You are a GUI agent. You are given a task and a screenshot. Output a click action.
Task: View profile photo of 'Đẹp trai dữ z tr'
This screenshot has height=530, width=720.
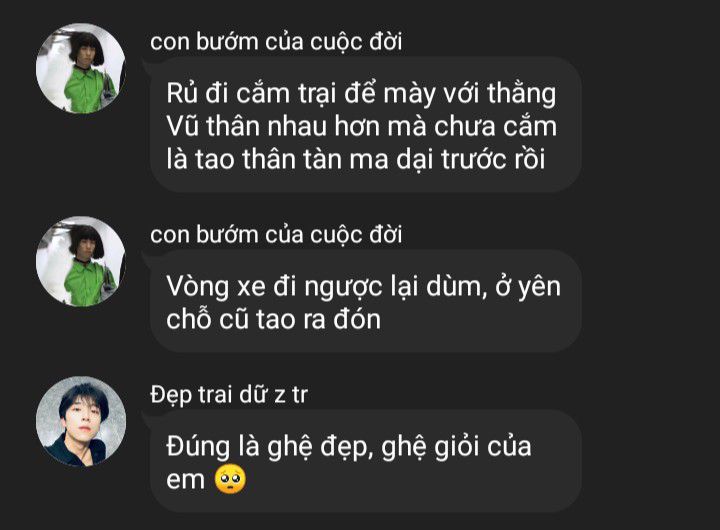81,421
